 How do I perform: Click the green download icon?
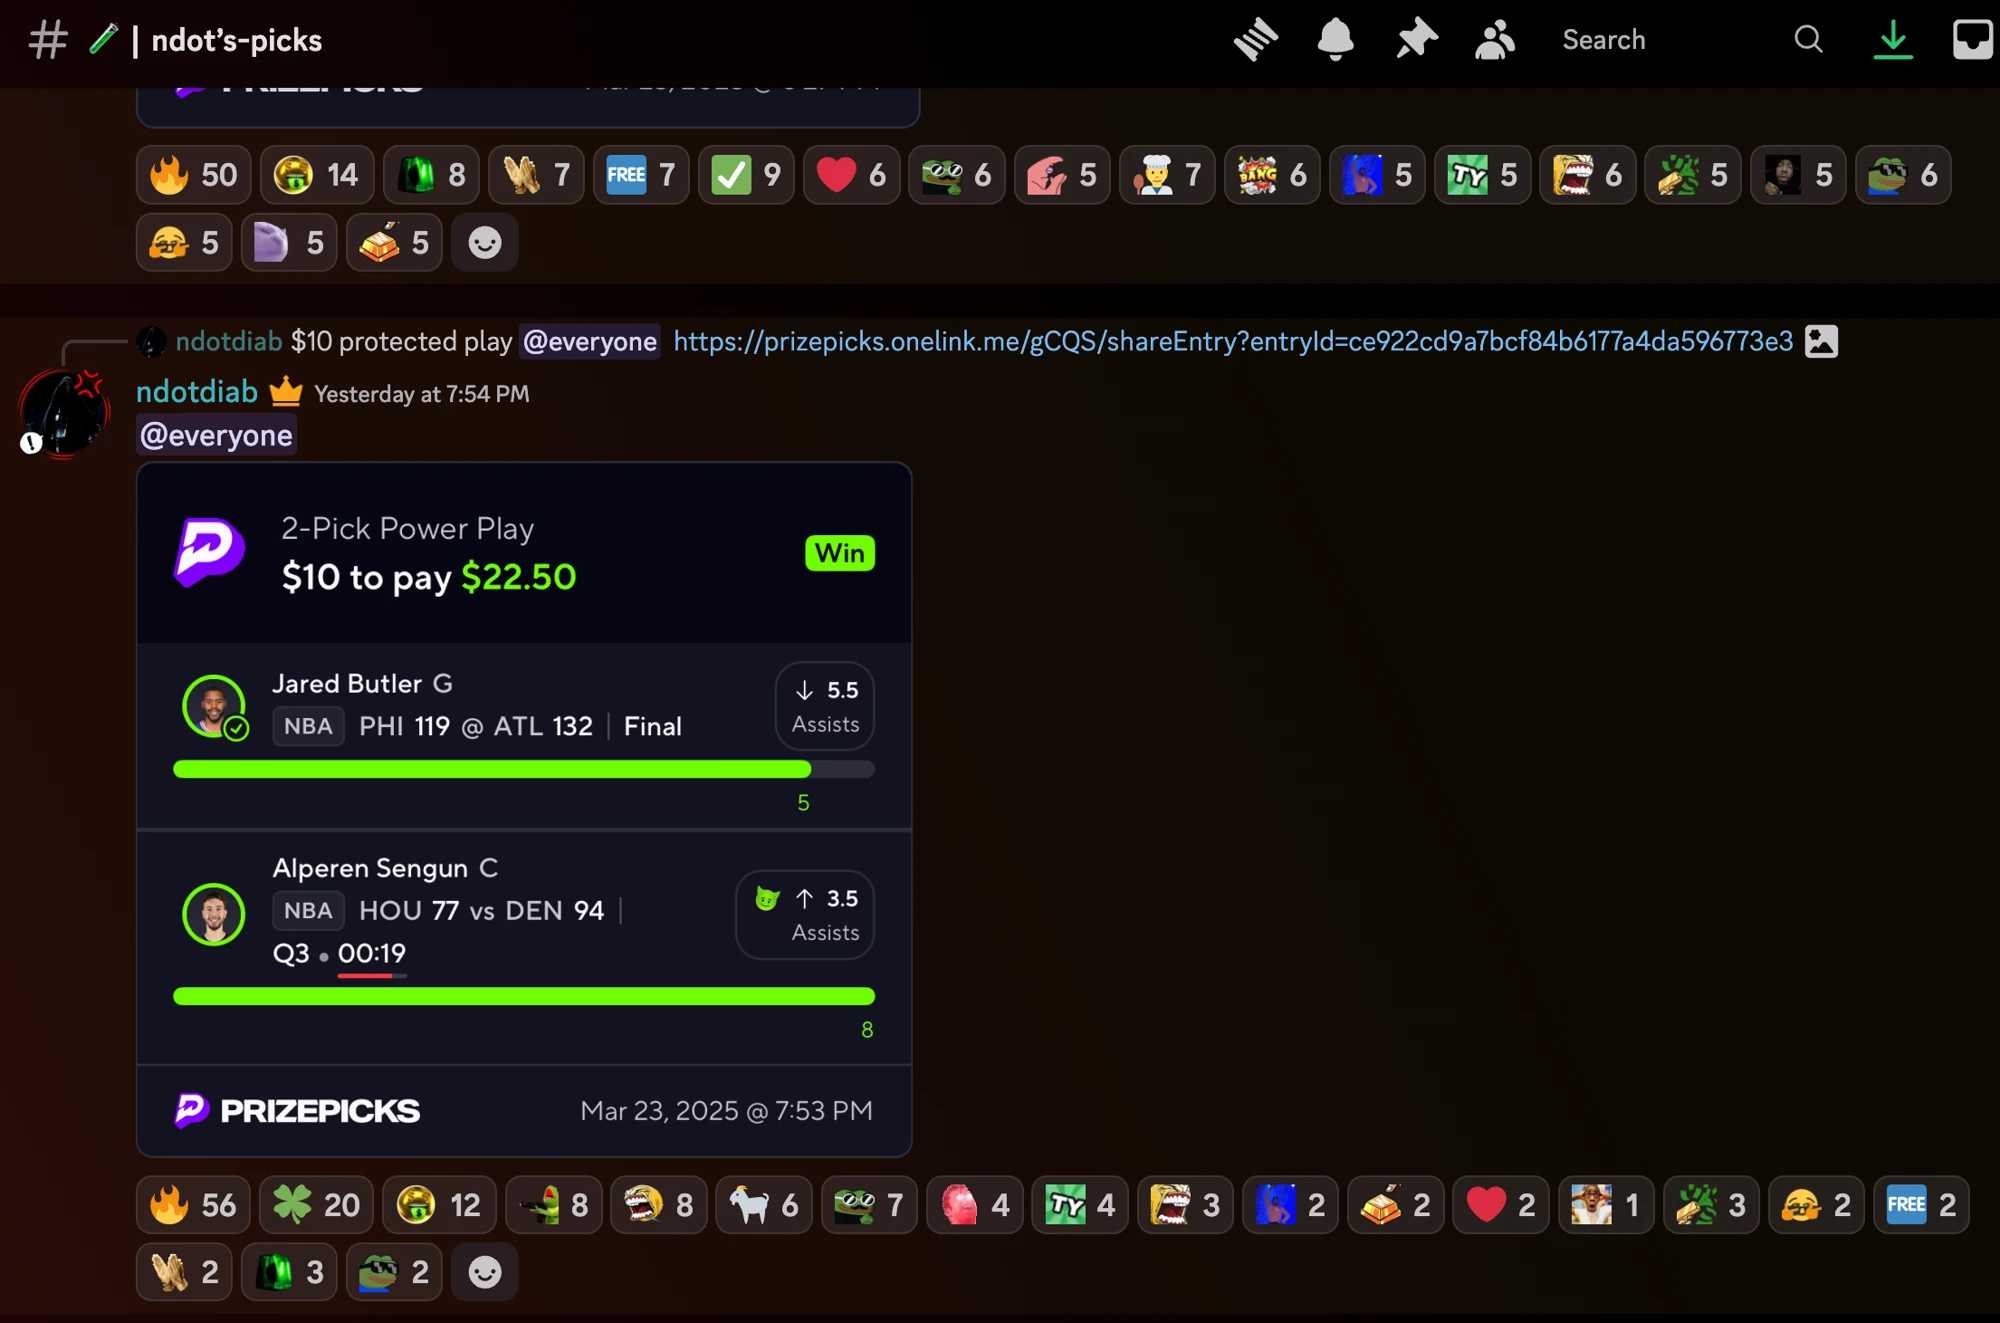coord(1892,40)
